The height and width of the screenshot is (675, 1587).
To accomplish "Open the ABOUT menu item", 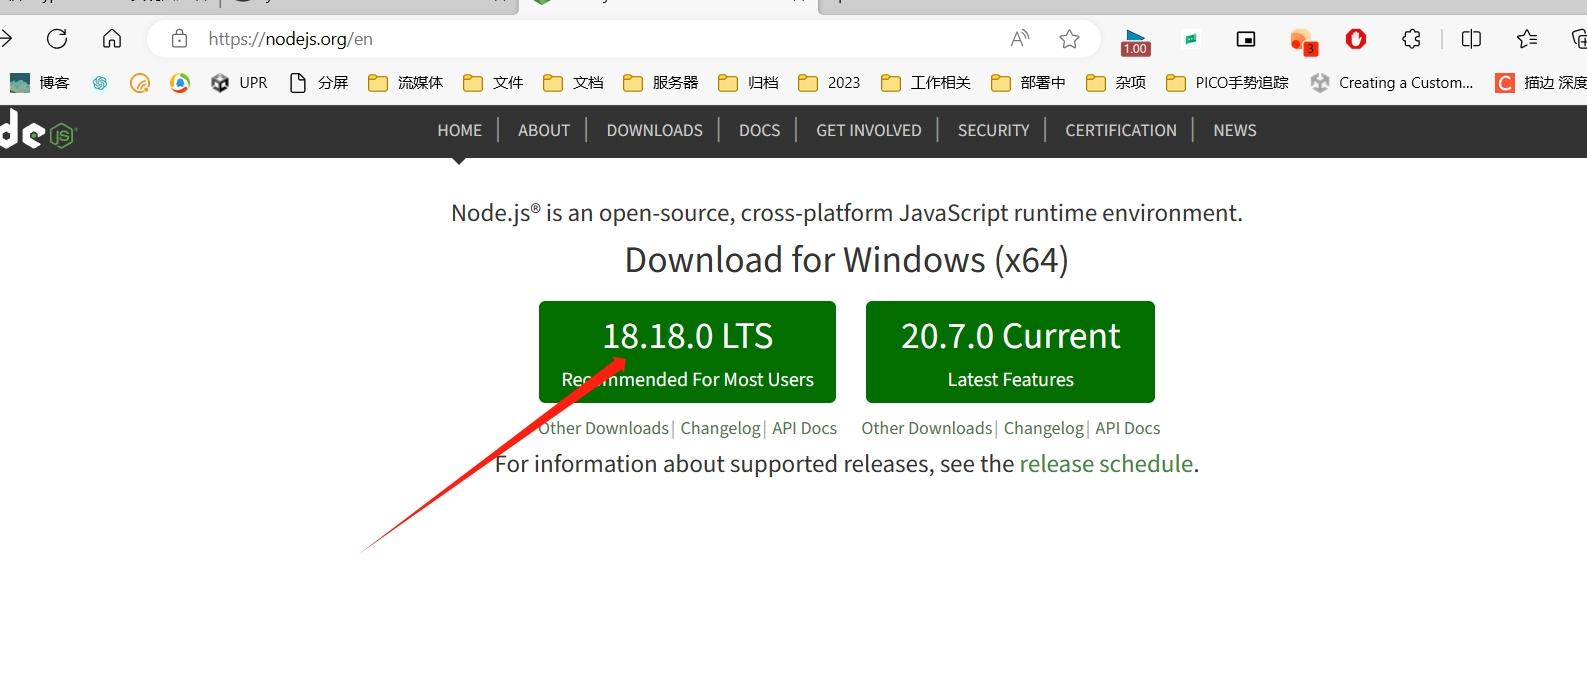I will 544,130.
